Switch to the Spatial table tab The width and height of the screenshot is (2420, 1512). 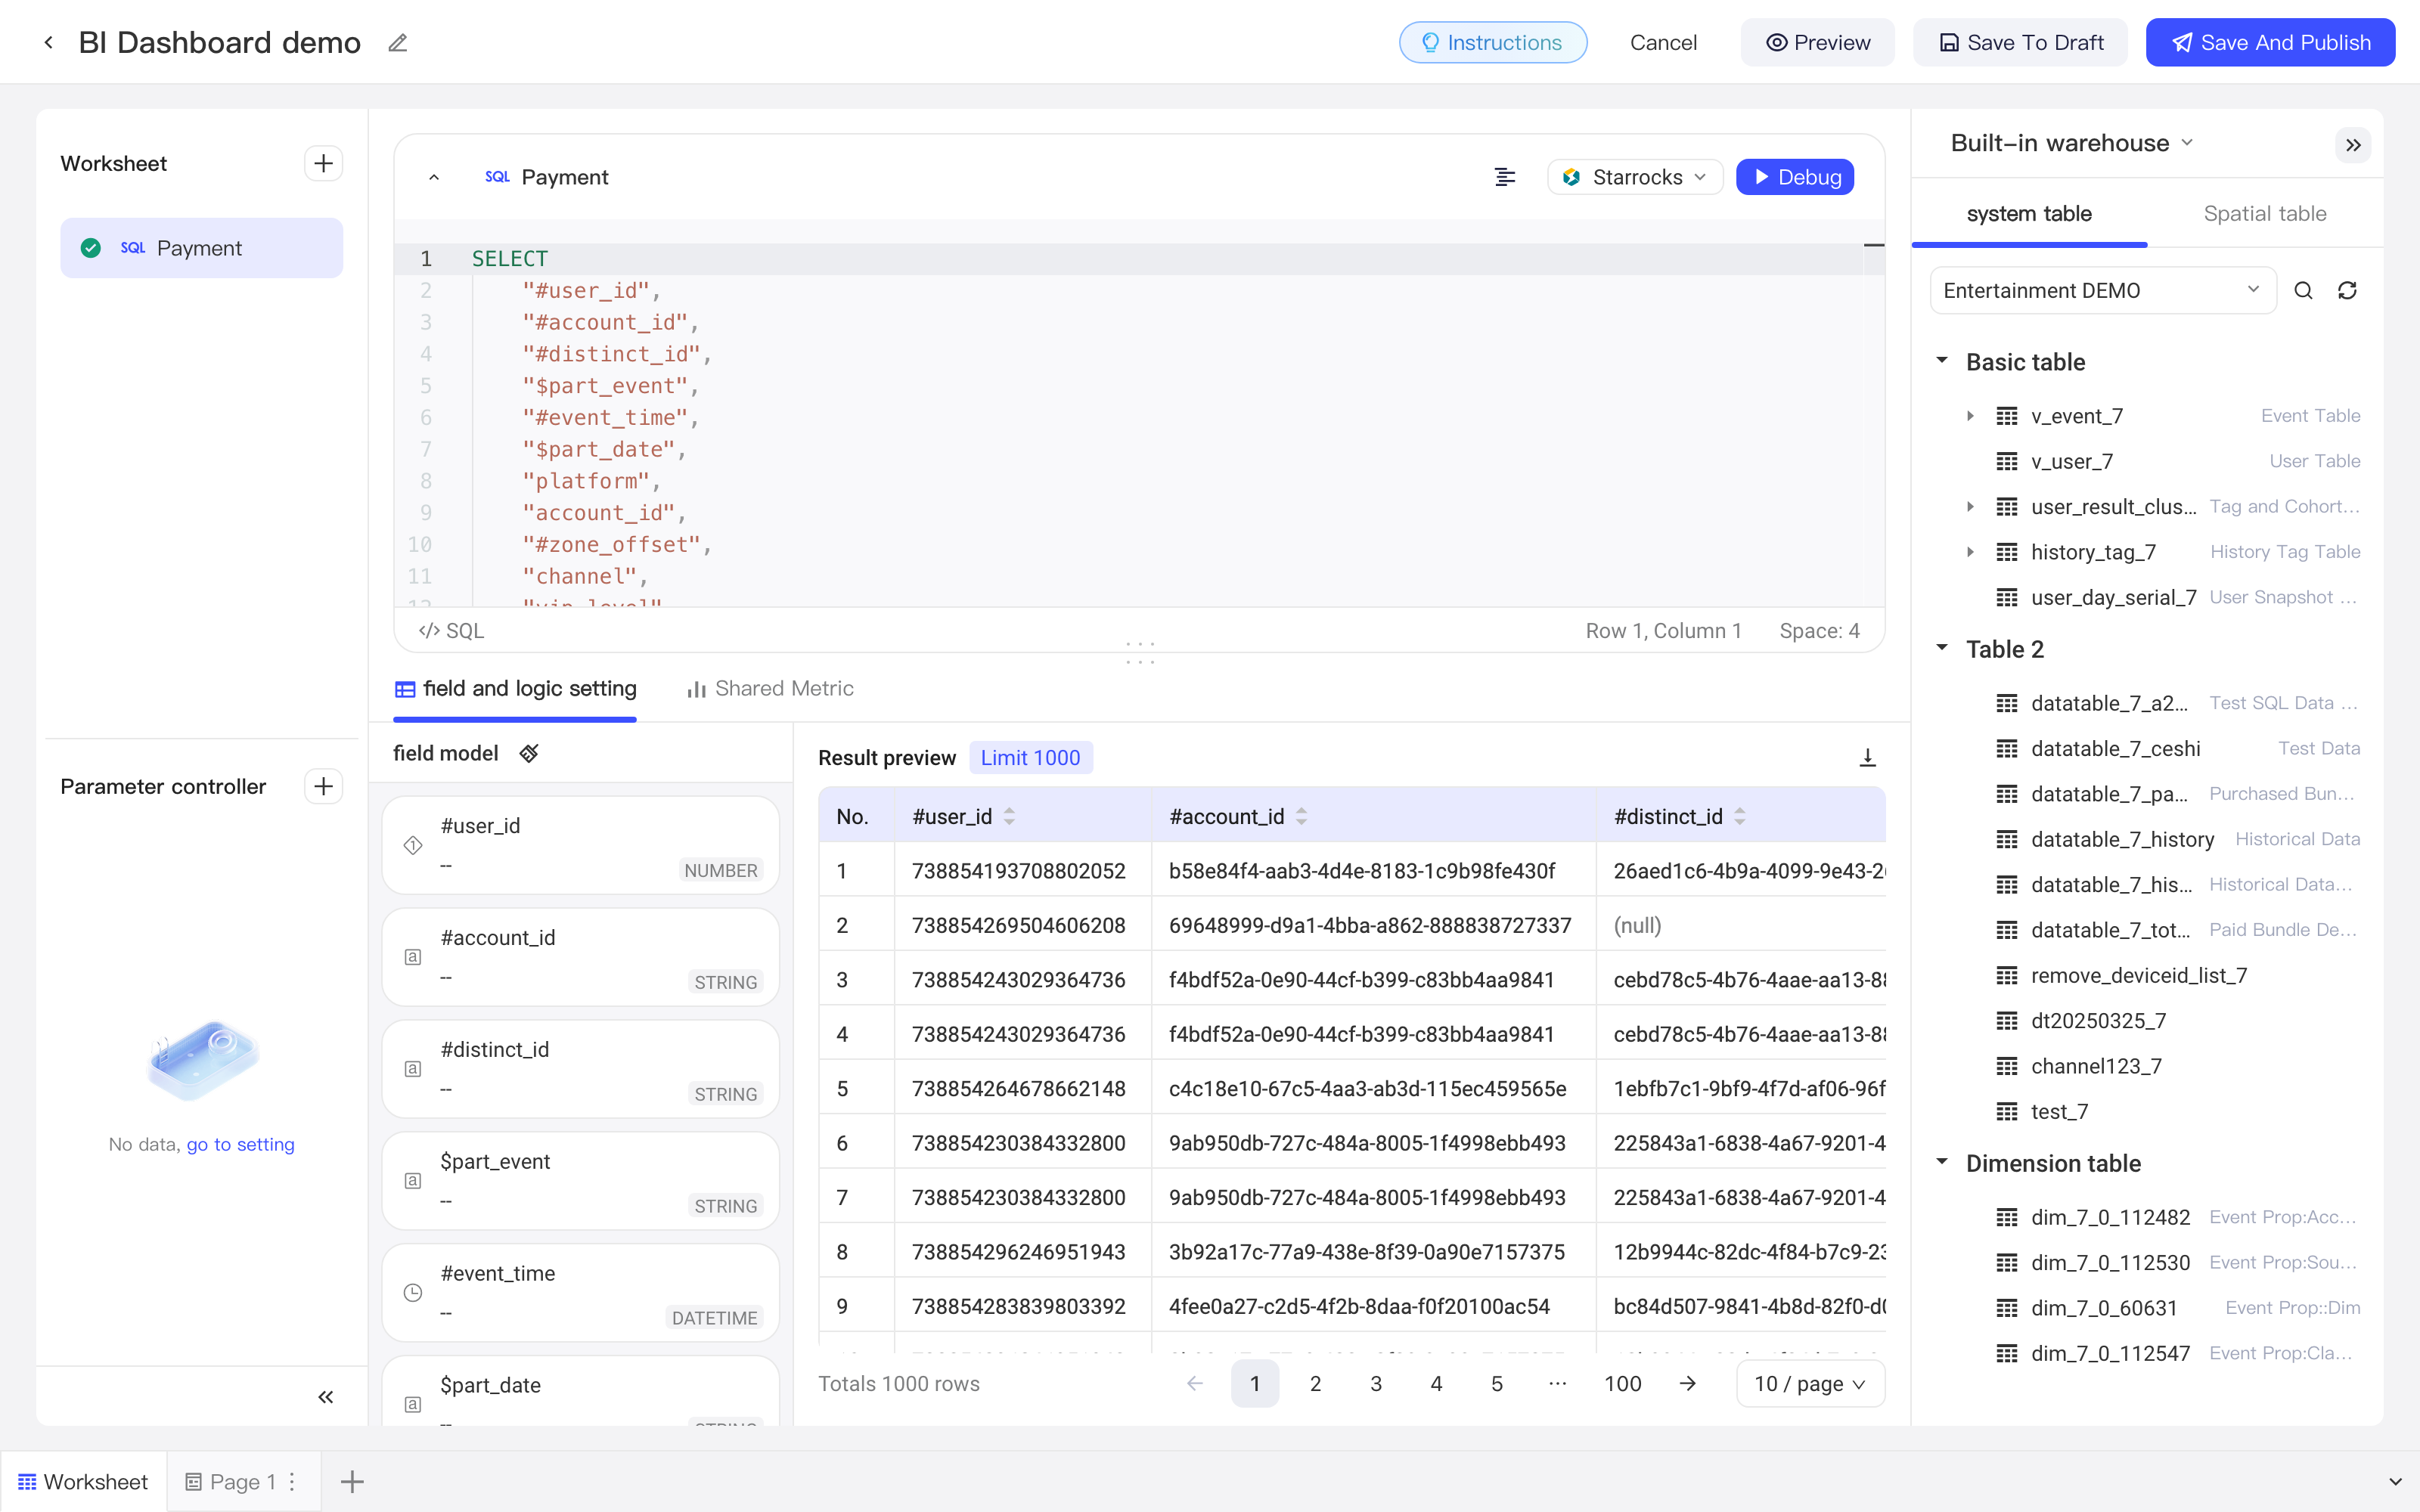2265,213
